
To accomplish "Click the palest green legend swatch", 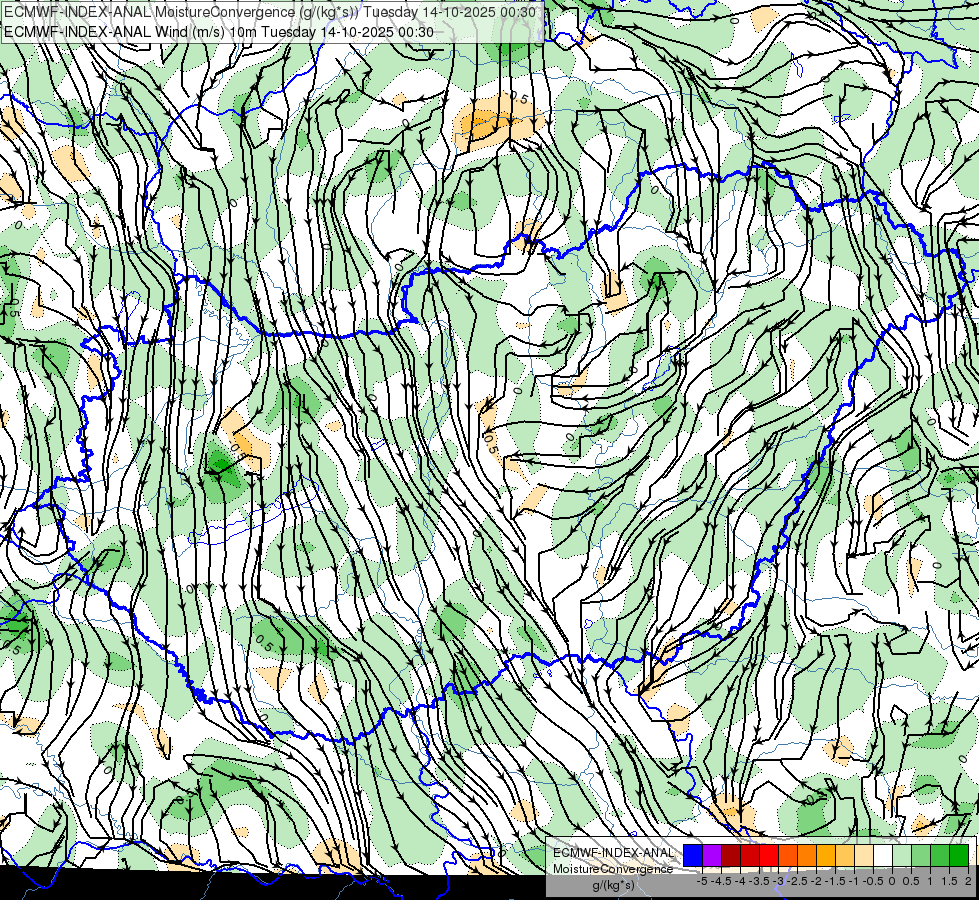I will (x=902, y=855).
